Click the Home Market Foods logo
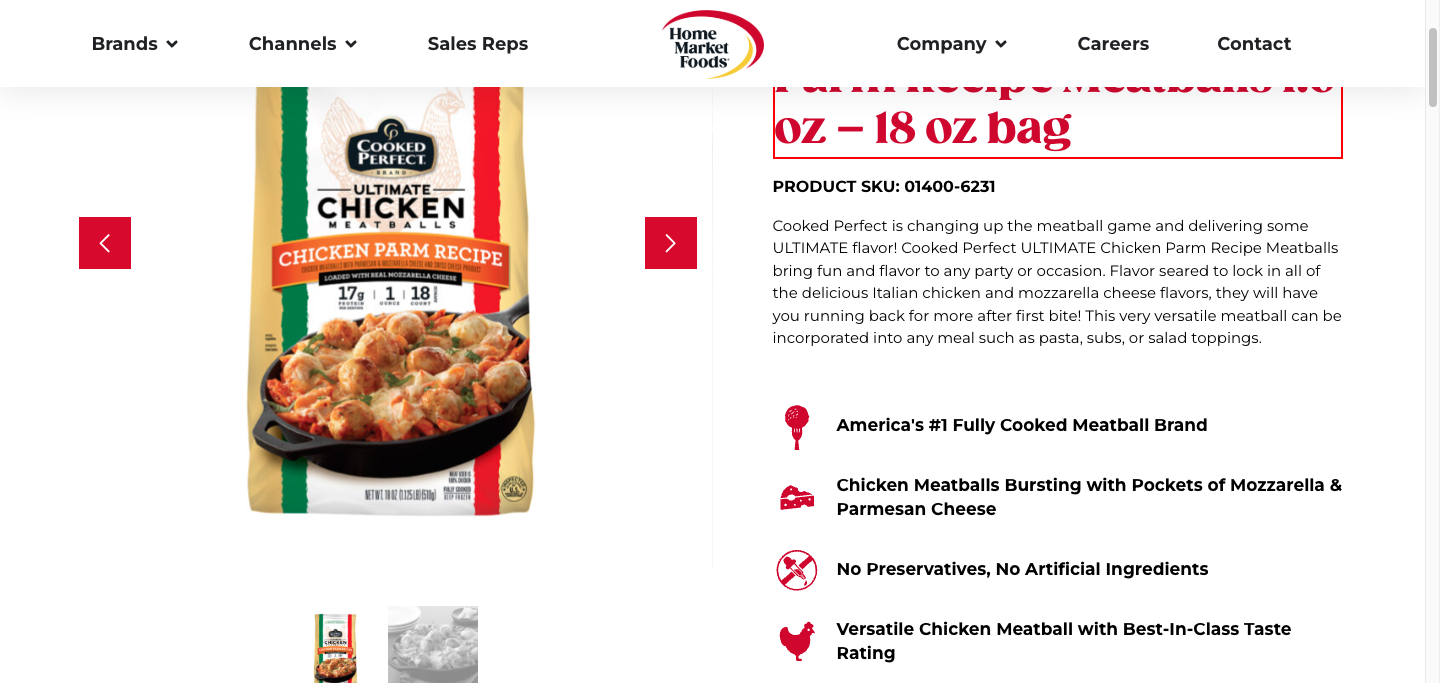This screenshot has height=683, width=1440. click(x=713, y=45)
